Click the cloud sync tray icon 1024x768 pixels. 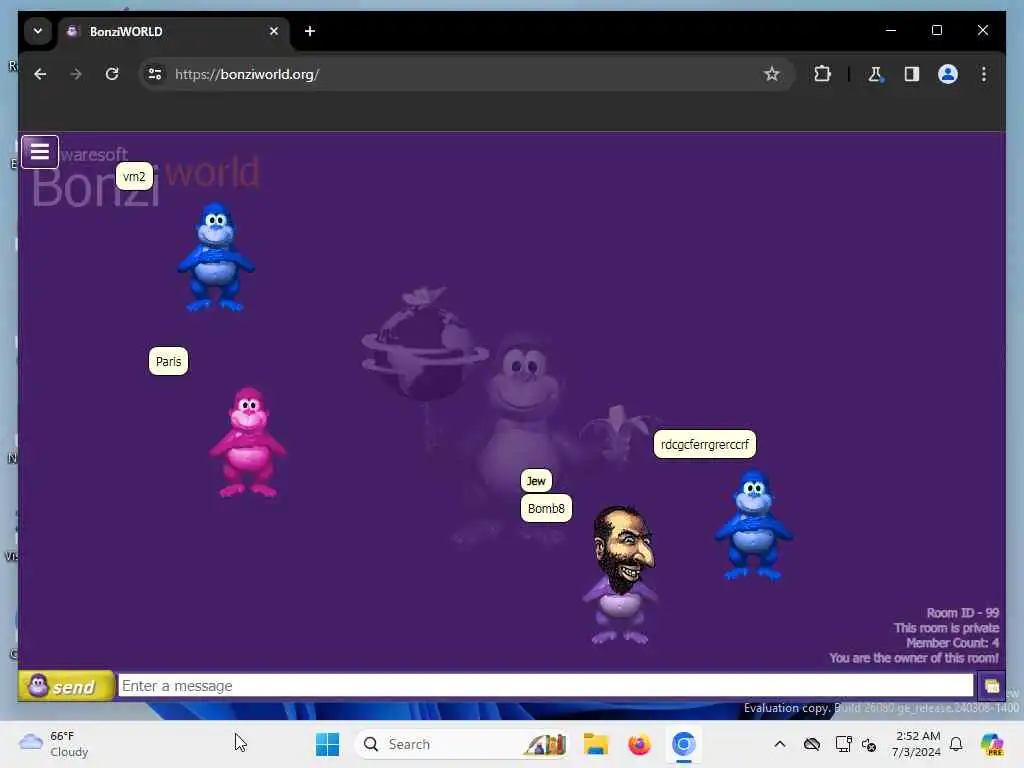click(812, 744)
